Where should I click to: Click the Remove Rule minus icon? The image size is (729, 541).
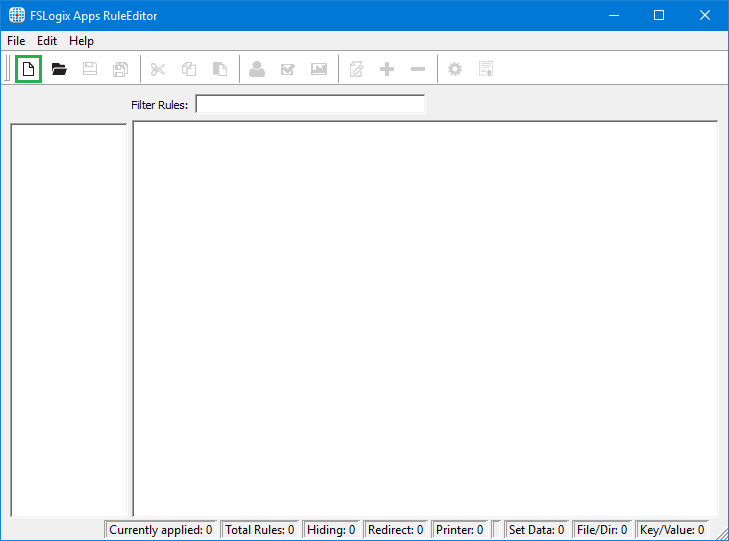418,69
